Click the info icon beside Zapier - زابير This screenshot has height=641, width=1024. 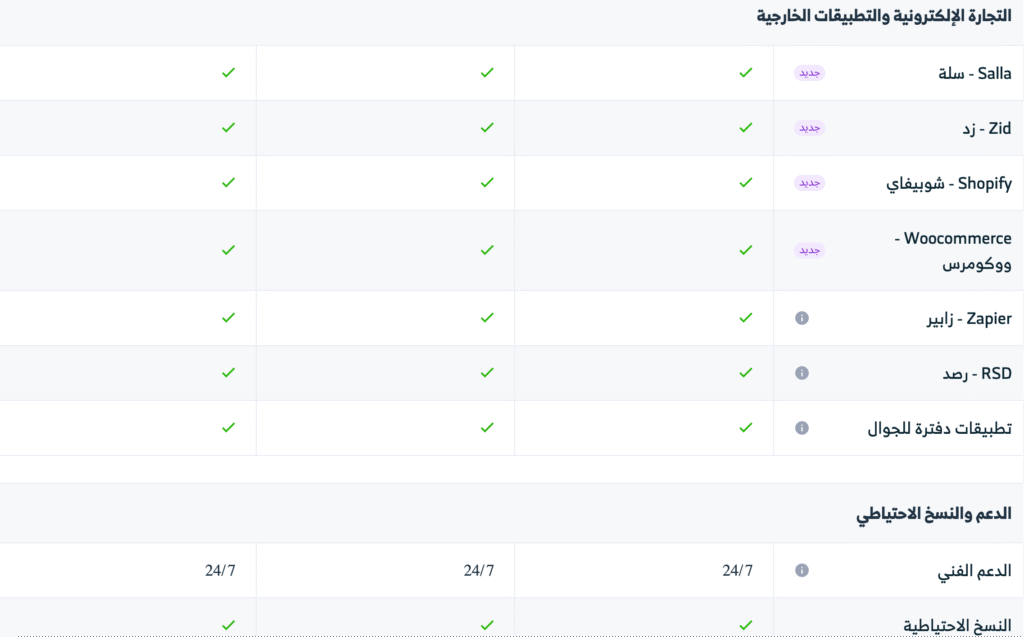point(801,318)
